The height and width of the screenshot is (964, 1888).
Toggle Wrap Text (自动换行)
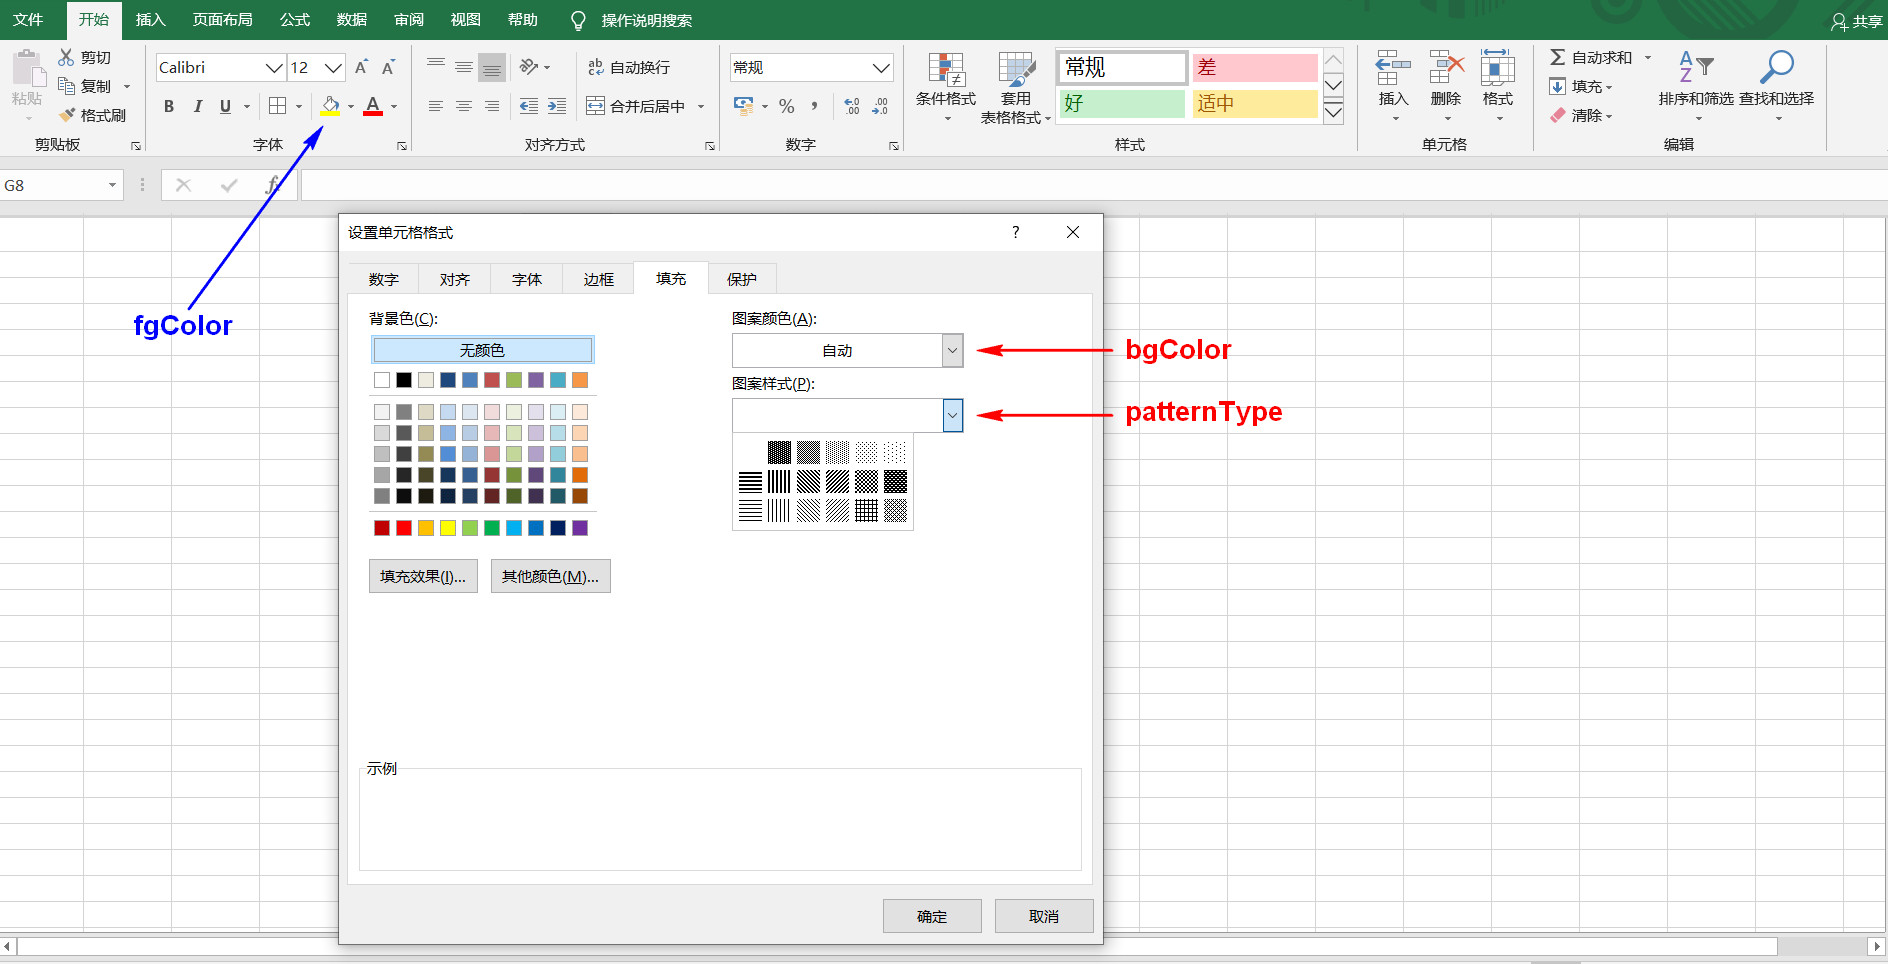(596, 67)
